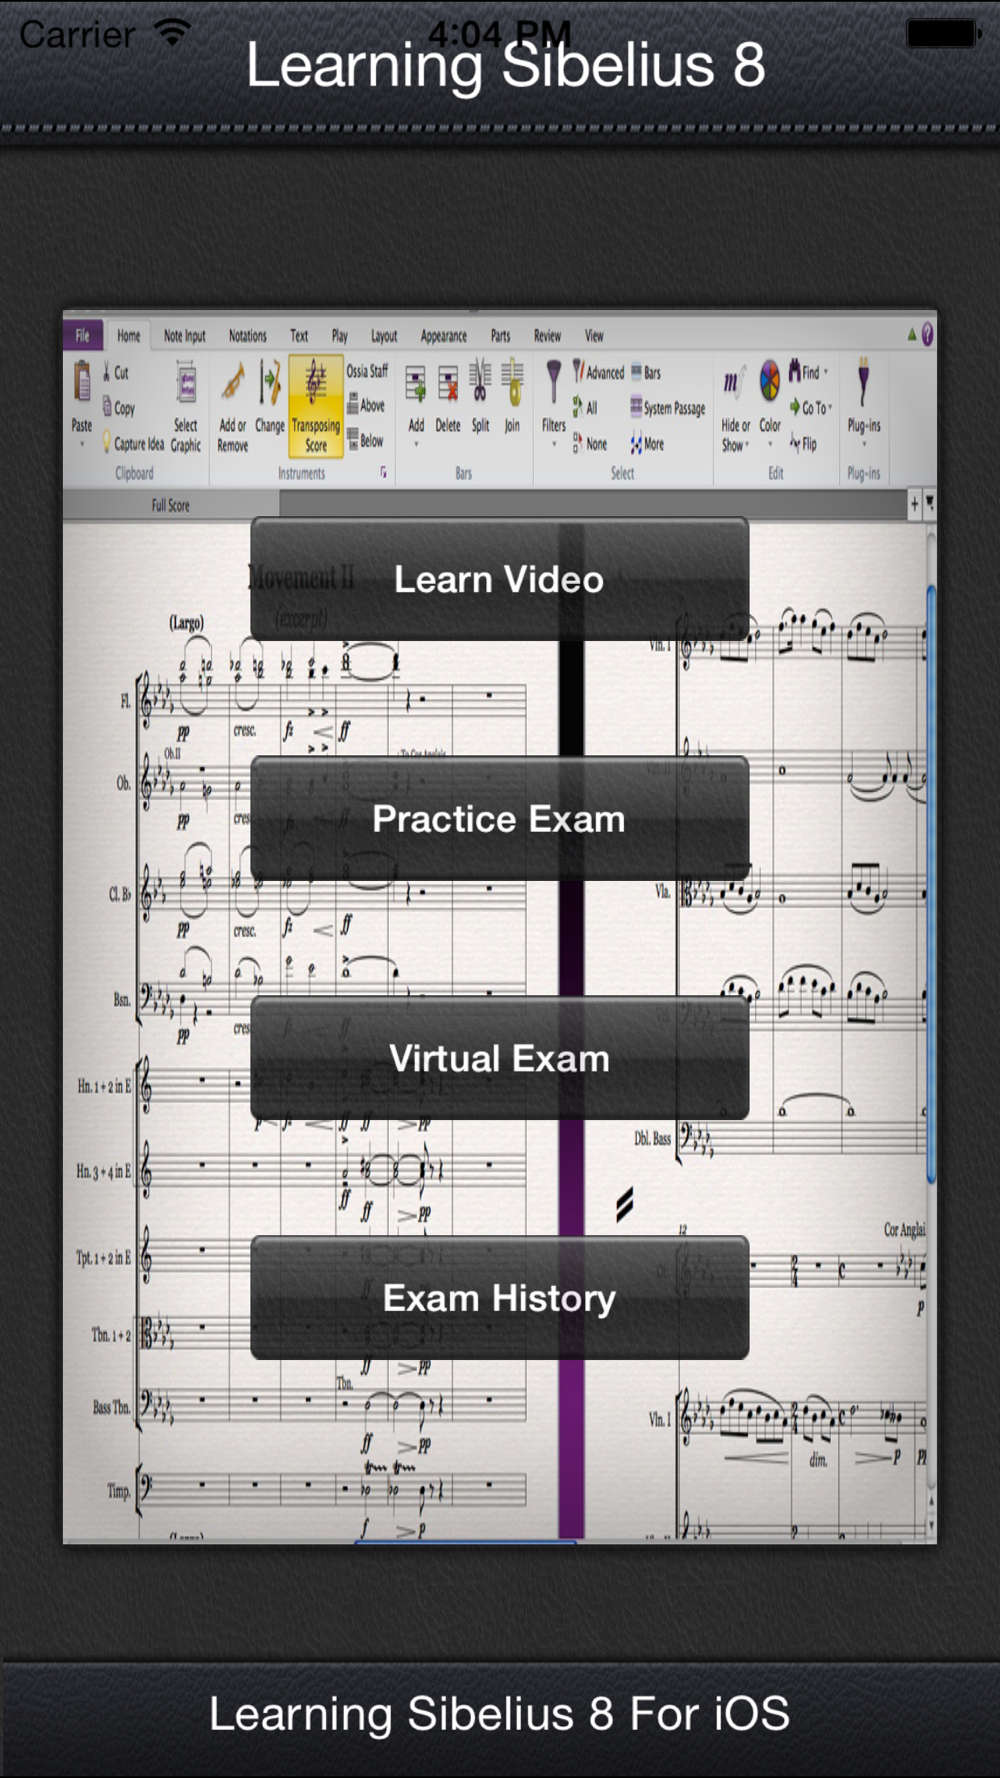
Task: Click the green ribbon collapse arrow
Action: 911,335
